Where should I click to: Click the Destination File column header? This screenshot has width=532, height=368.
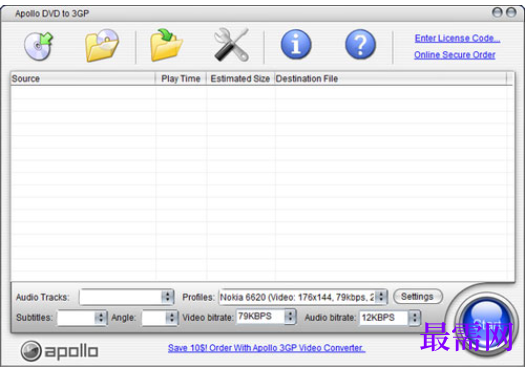click(x=390, y=79)
